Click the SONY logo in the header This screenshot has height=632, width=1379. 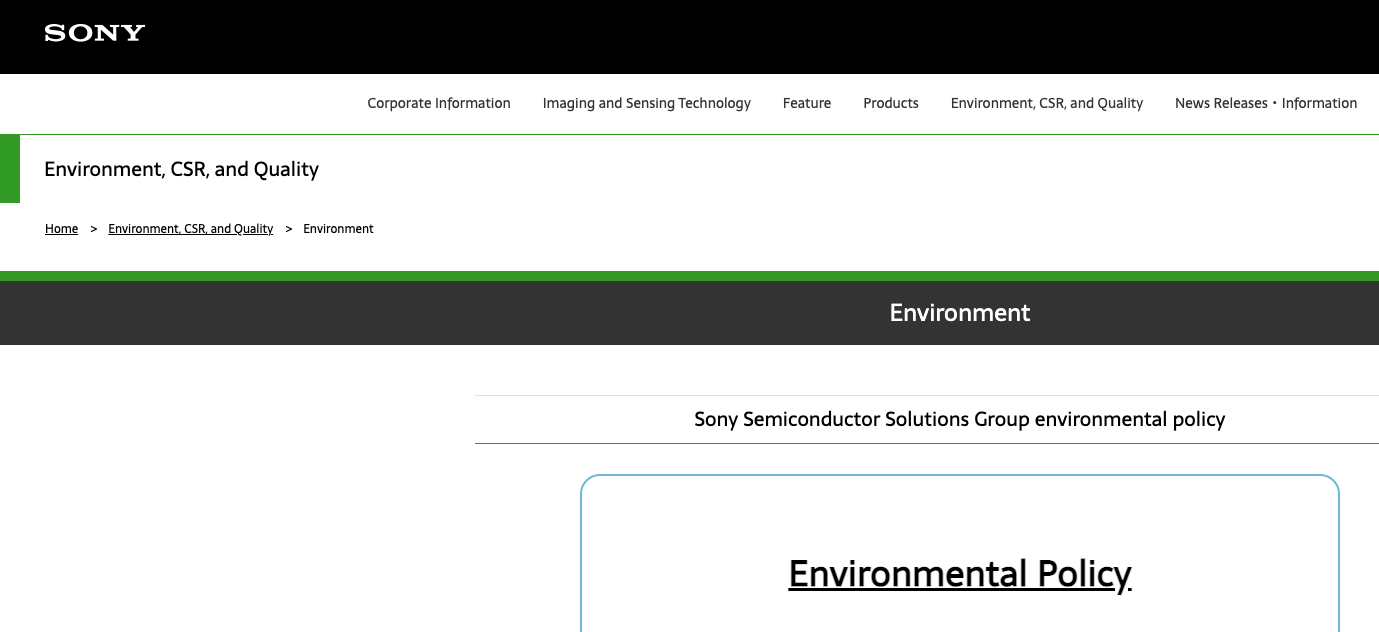[x=95, y=33]
